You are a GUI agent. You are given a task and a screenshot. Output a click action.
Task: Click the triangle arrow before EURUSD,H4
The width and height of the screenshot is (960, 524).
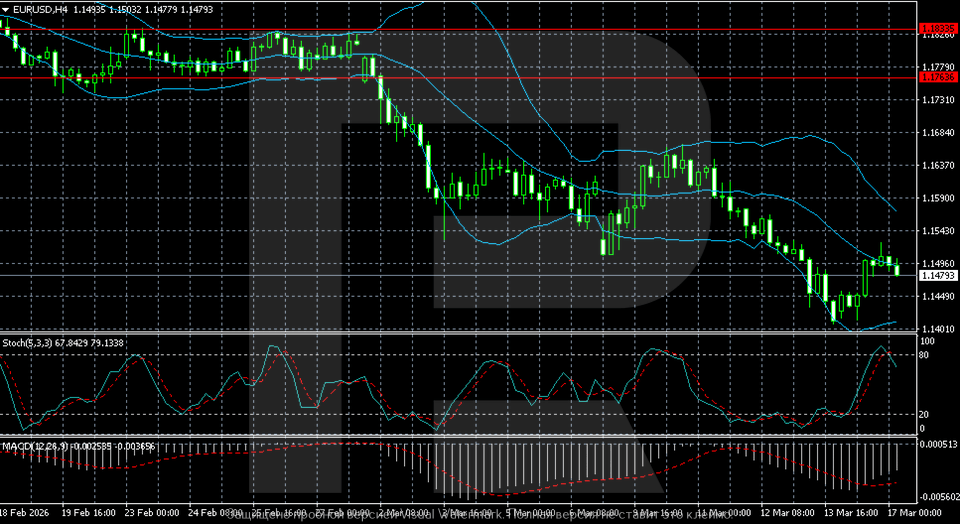tap(7, 9)
